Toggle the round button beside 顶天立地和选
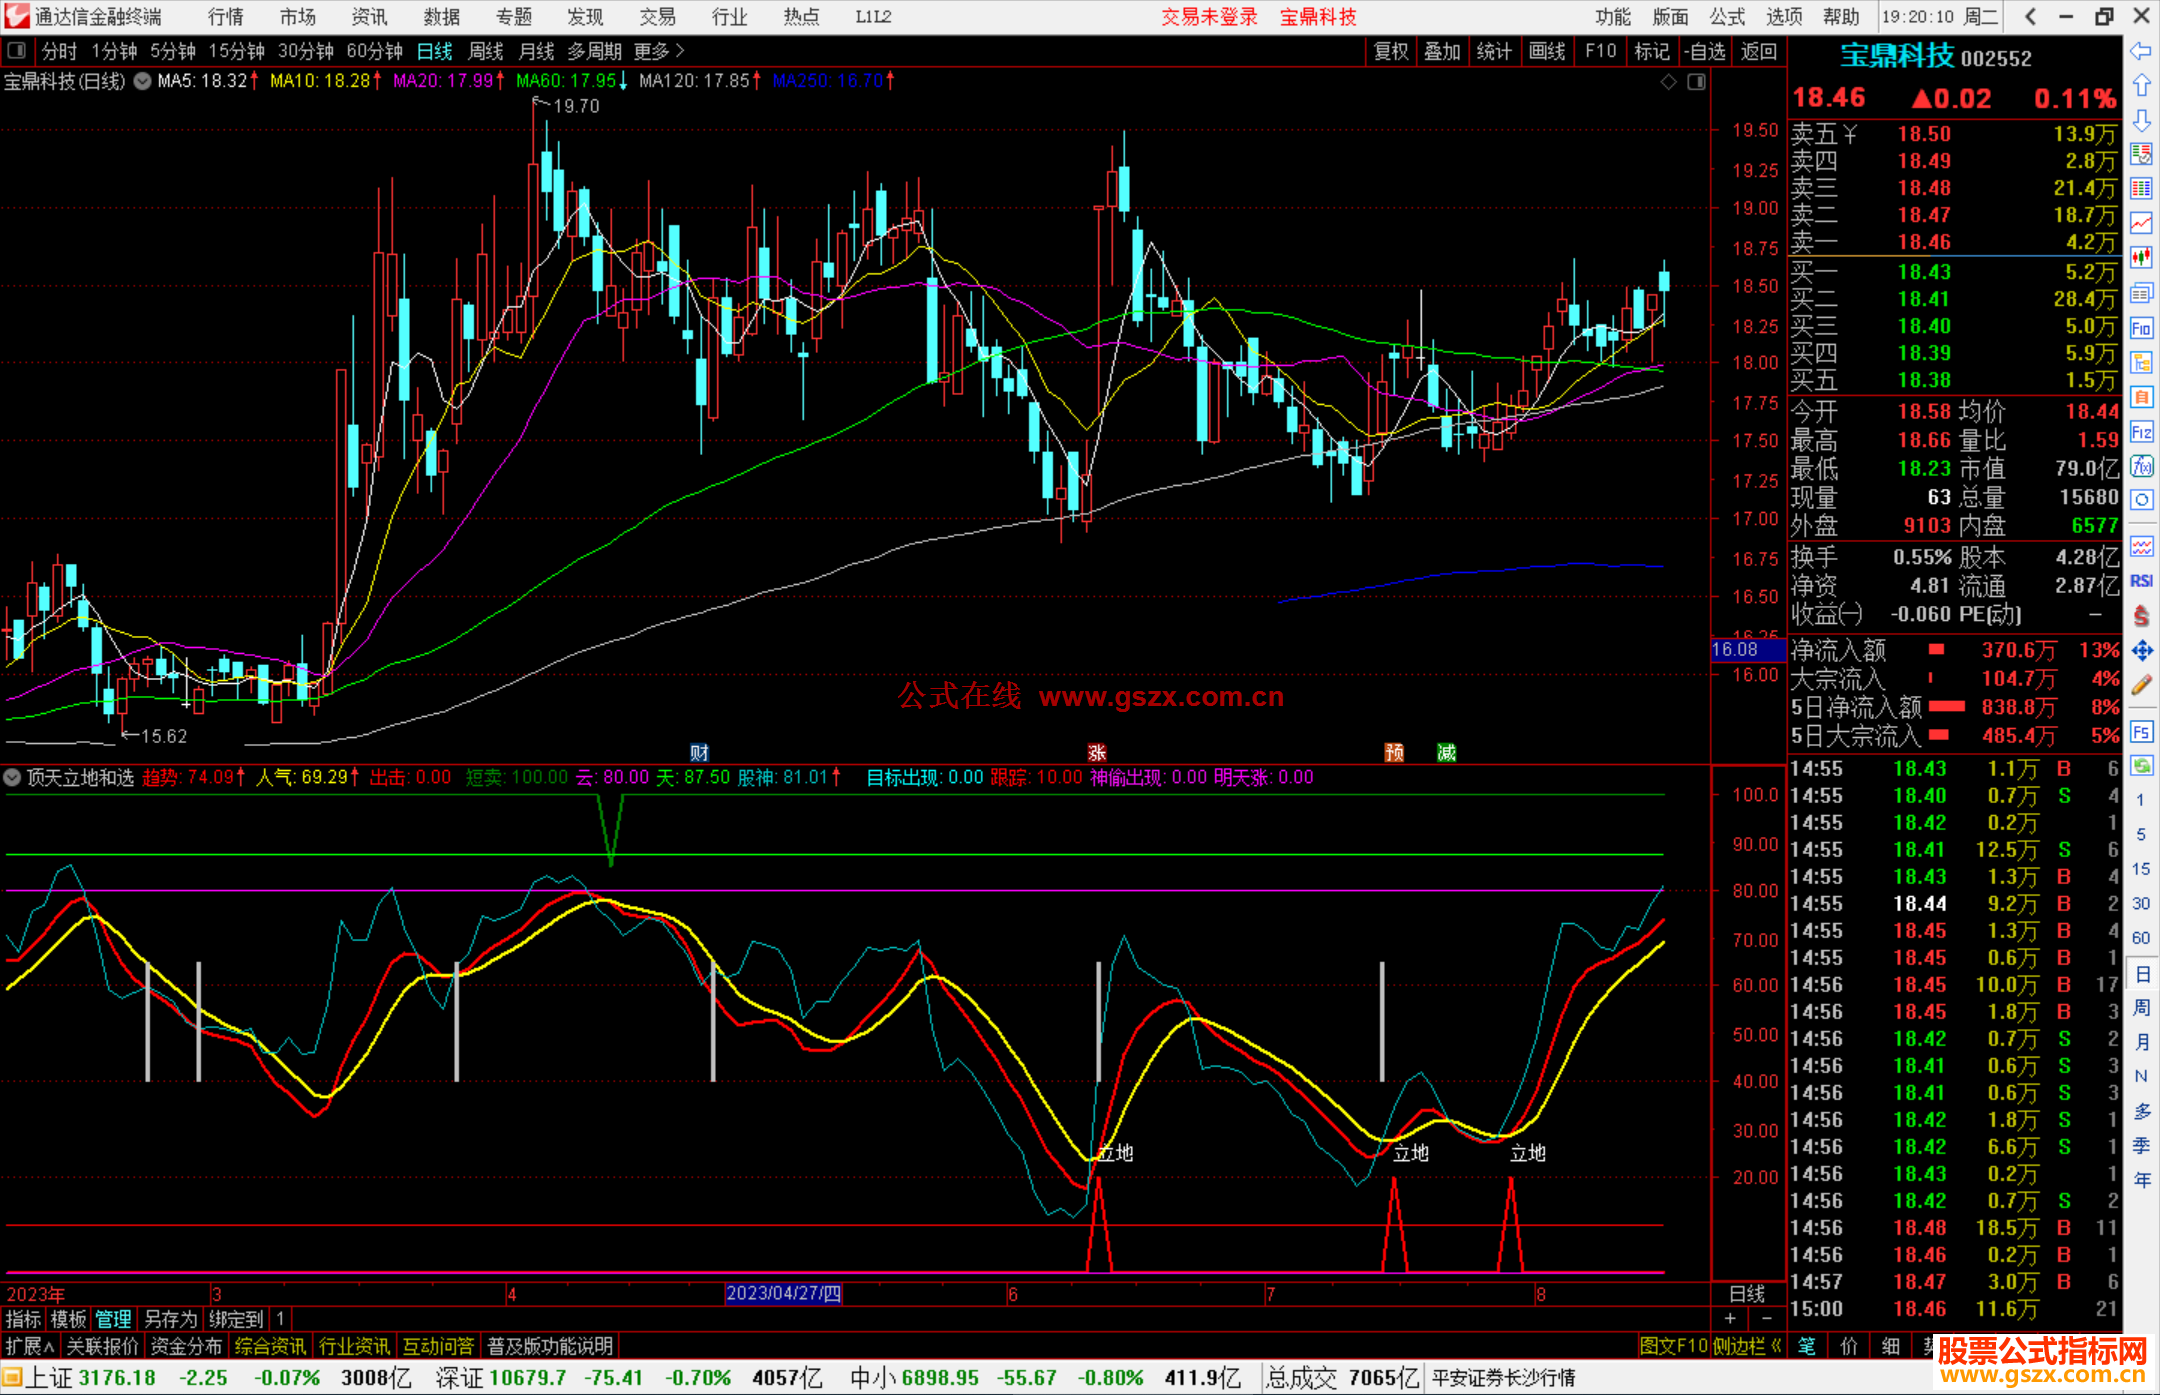The height and width of the screenshot is (1395, 2160). [x=13, y=777]
